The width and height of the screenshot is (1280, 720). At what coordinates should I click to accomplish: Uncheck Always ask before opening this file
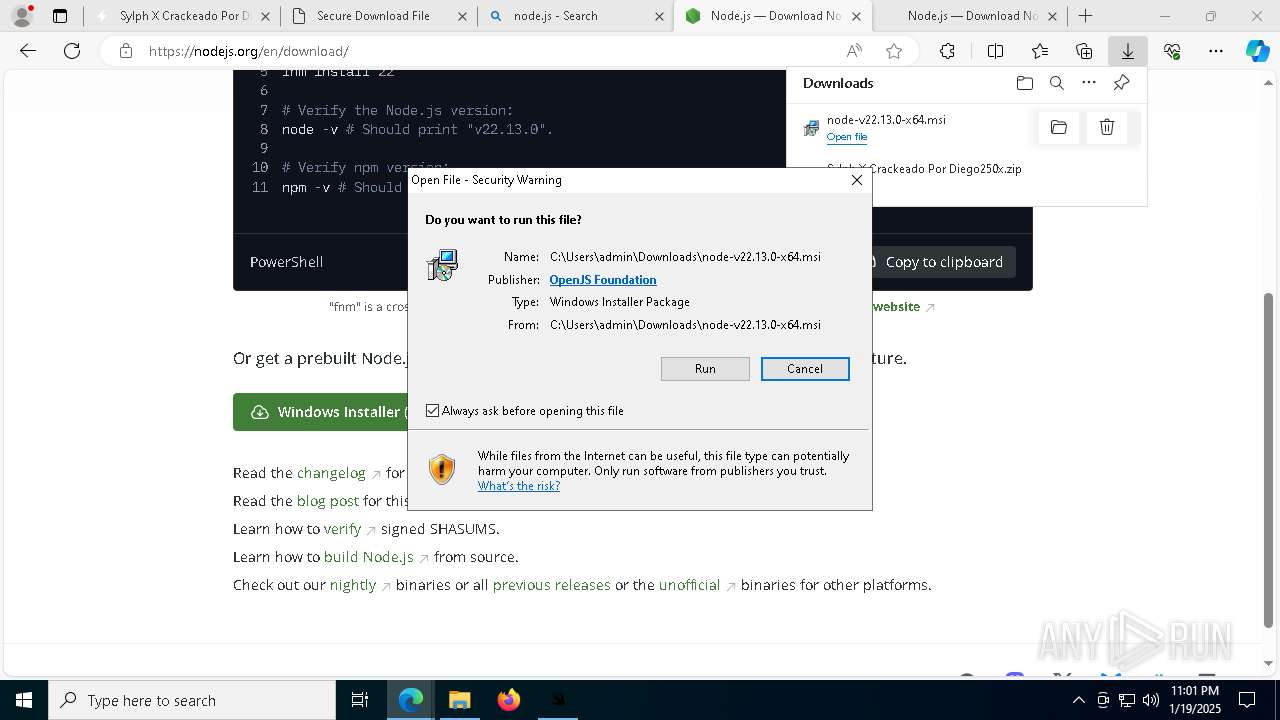tap(433, 411)
